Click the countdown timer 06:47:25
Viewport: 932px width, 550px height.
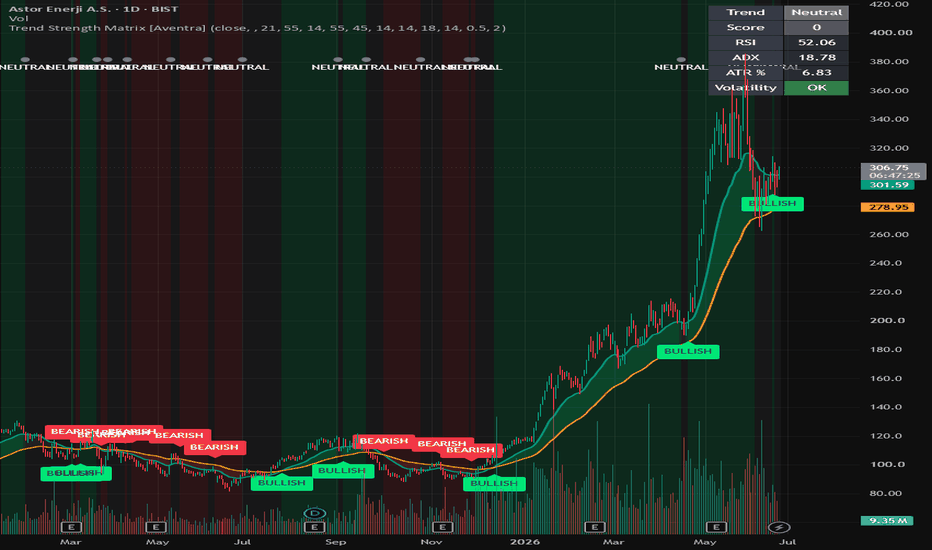point(893,175)
